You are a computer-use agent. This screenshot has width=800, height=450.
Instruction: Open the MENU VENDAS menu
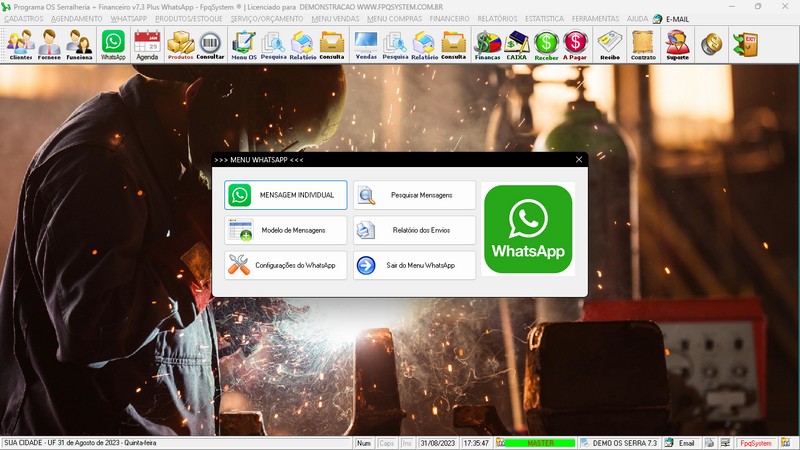(x=335, y=19)
